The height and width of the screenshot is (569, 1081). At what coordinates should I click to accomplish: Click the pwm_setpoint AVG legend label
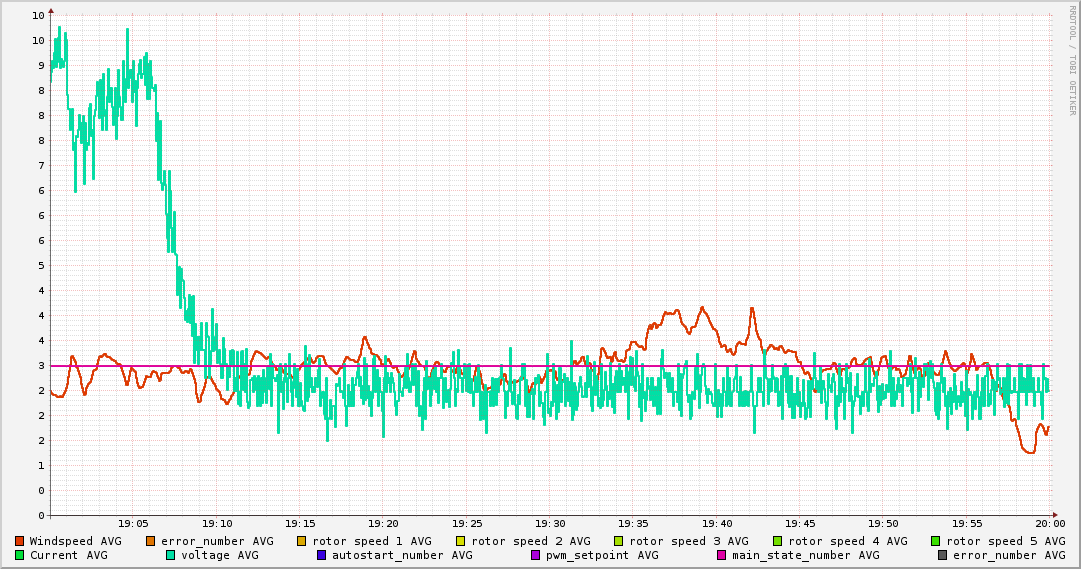(x=602, y=555)
